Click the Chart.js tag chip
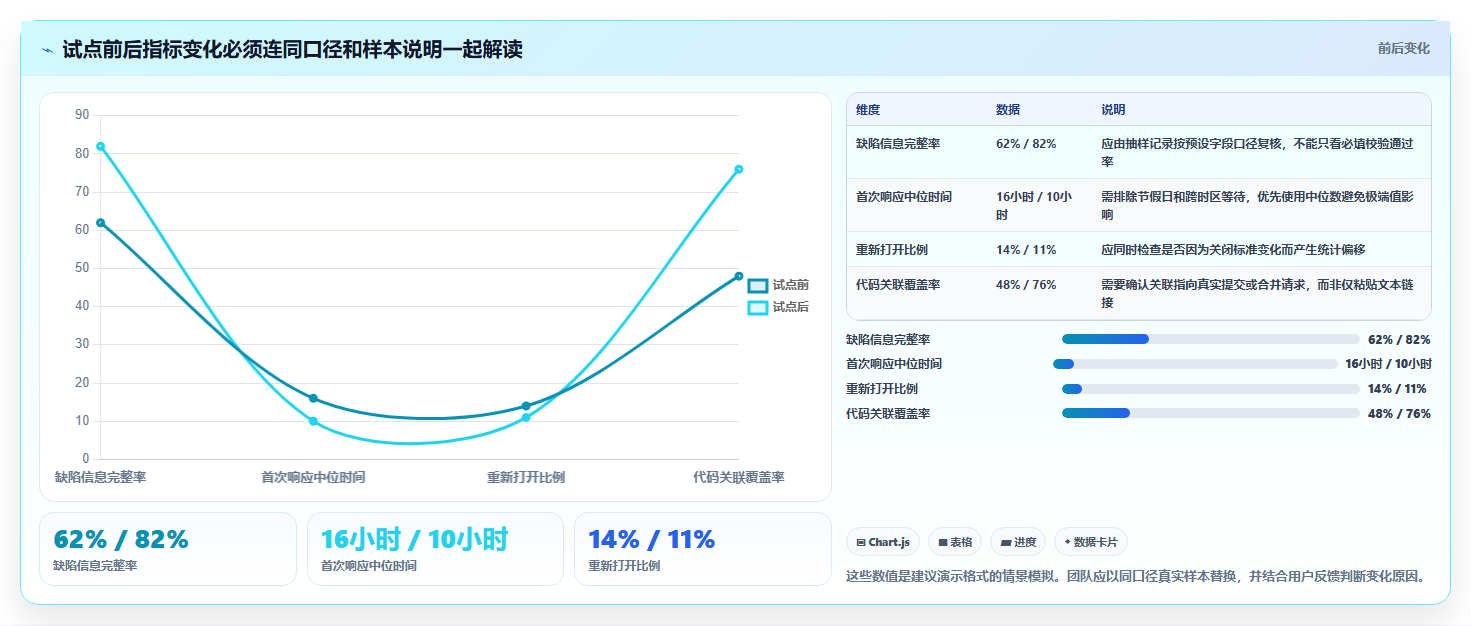1471x626 pixels. pos(883,542)
